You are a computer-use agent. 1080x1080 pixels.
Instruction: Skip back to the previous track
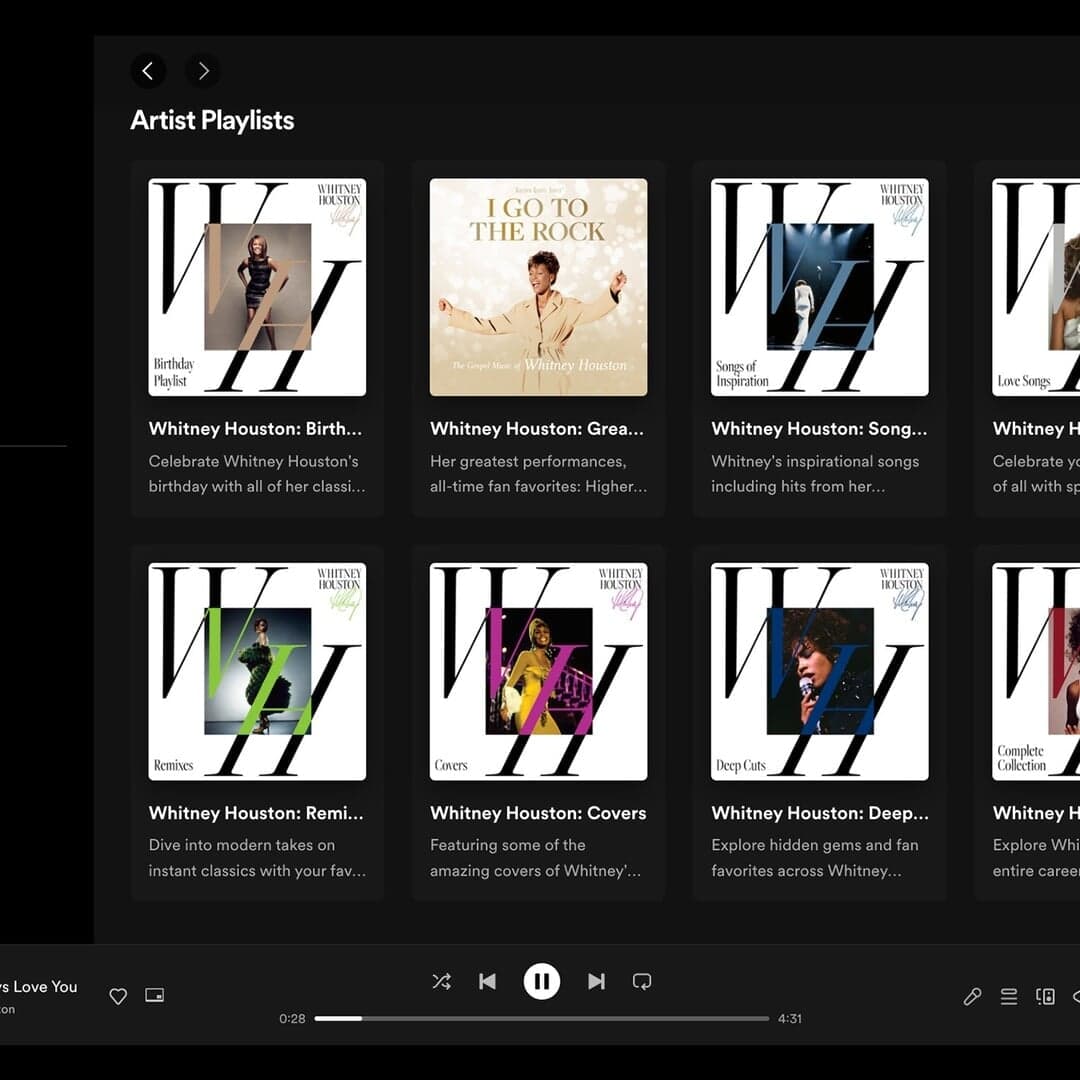click(x=487, y=981)
